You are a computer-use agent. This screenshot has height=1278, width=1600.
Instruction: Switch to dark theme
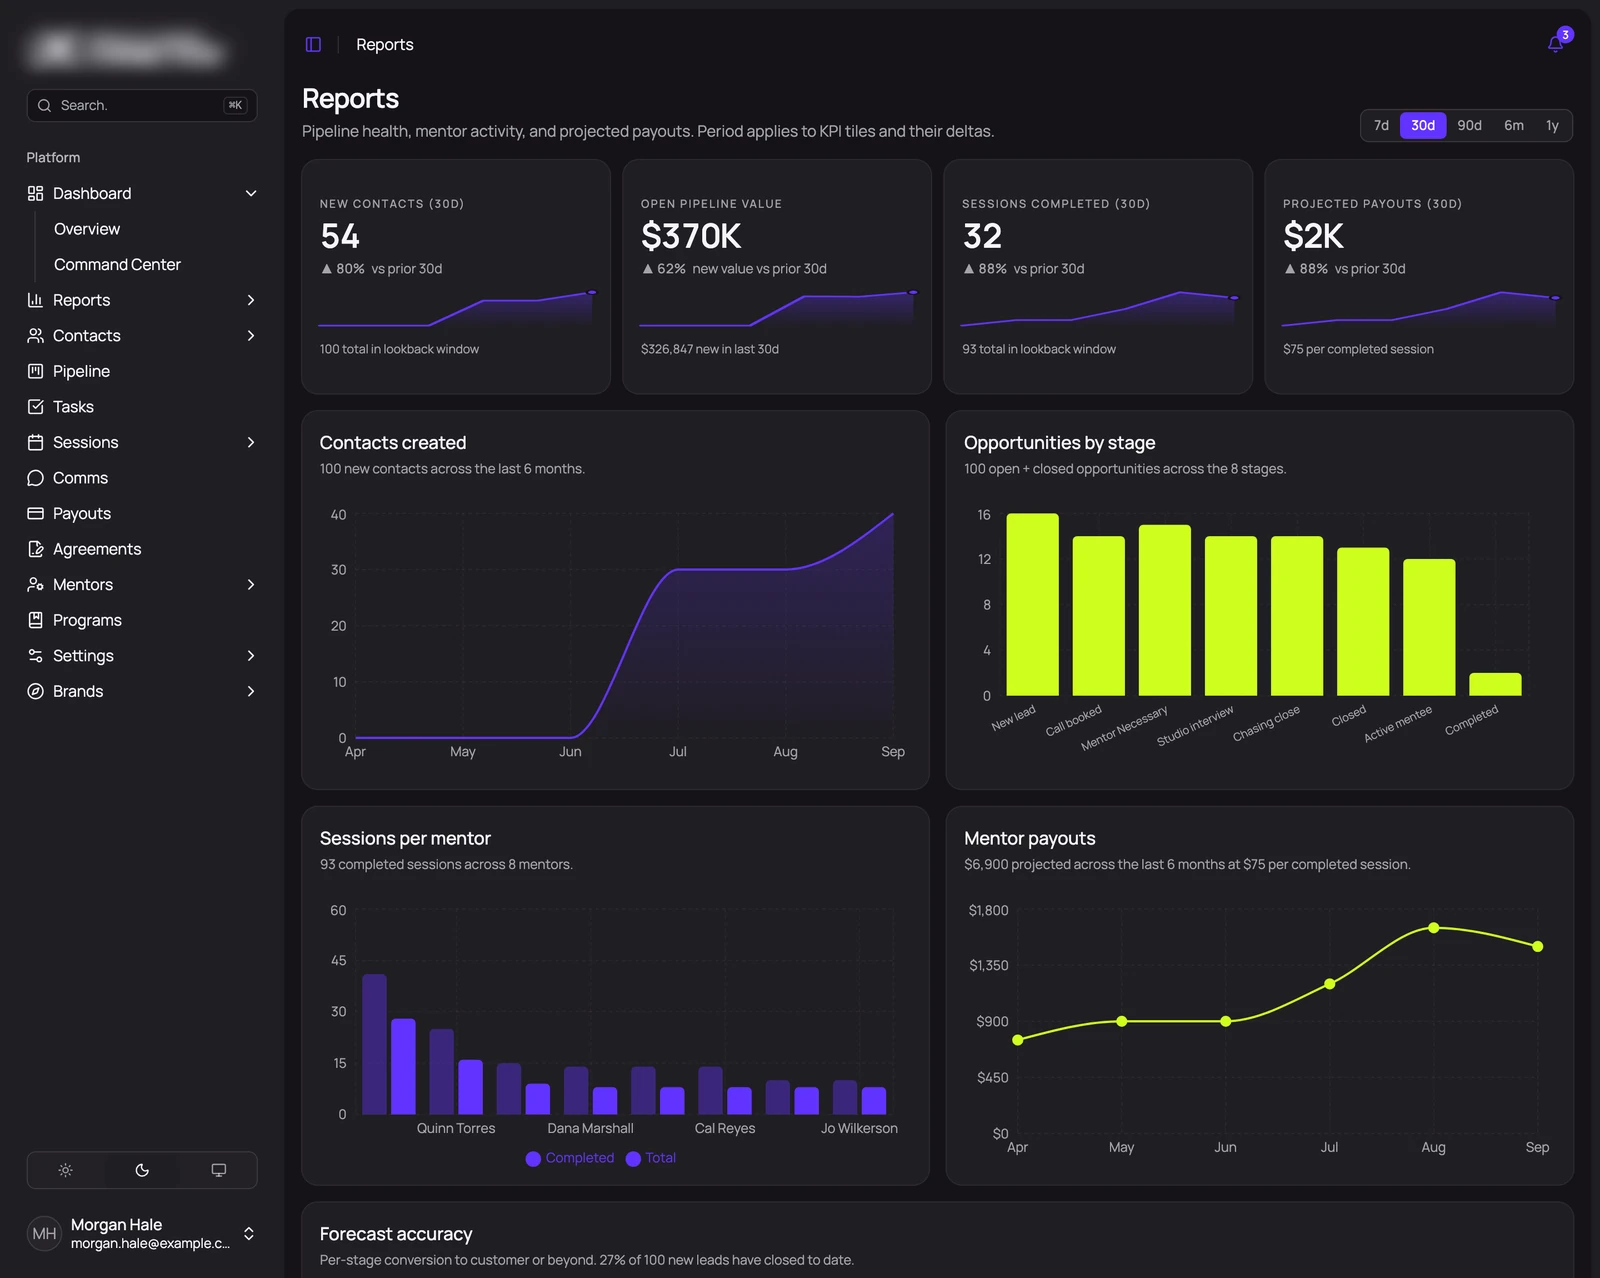pyautogui.click(x=142, y=1170)
